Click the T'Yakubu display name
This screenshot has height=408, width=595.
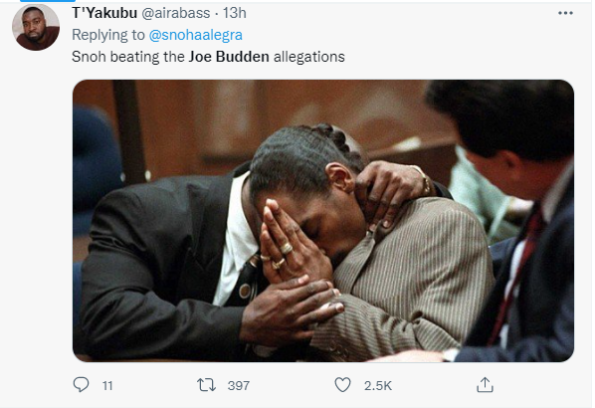click(x=104, y=13)
